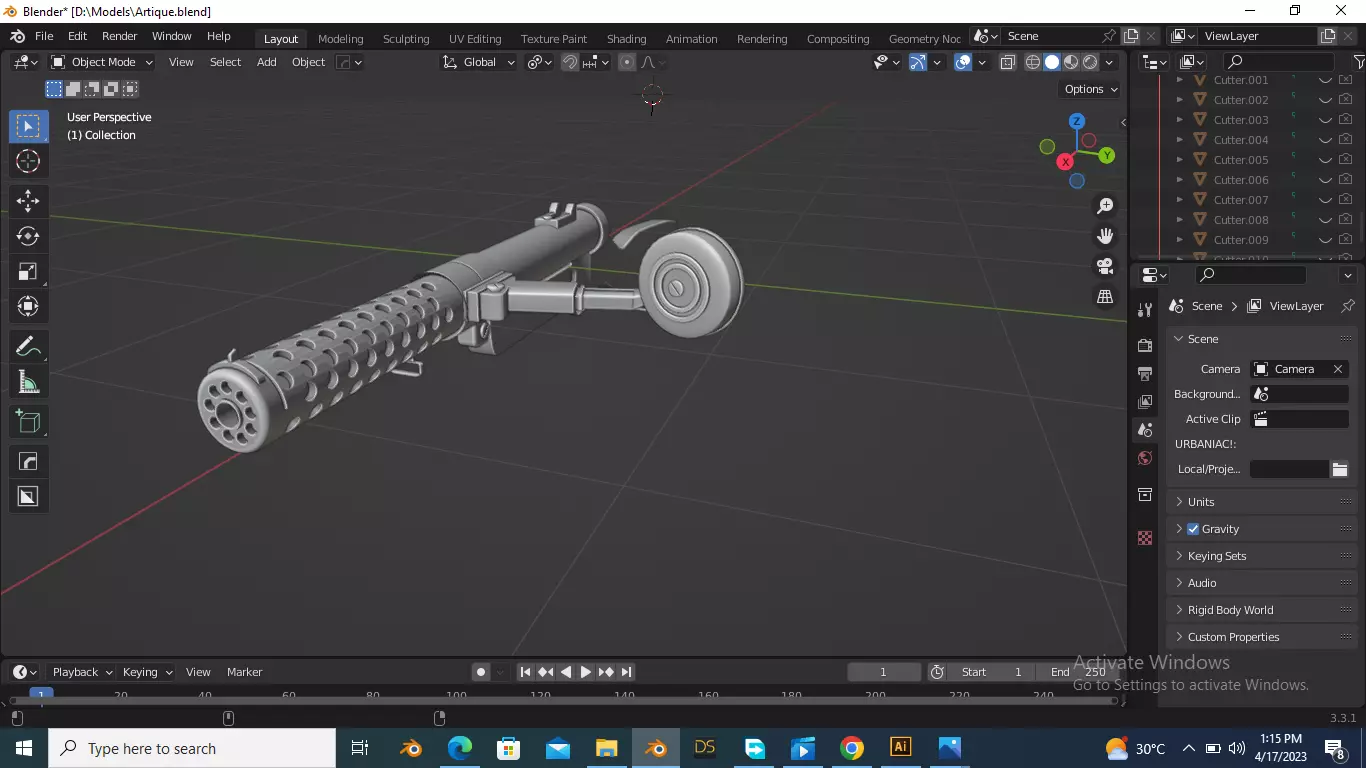Disable Cutter.002 in renders

(1346, 100)
